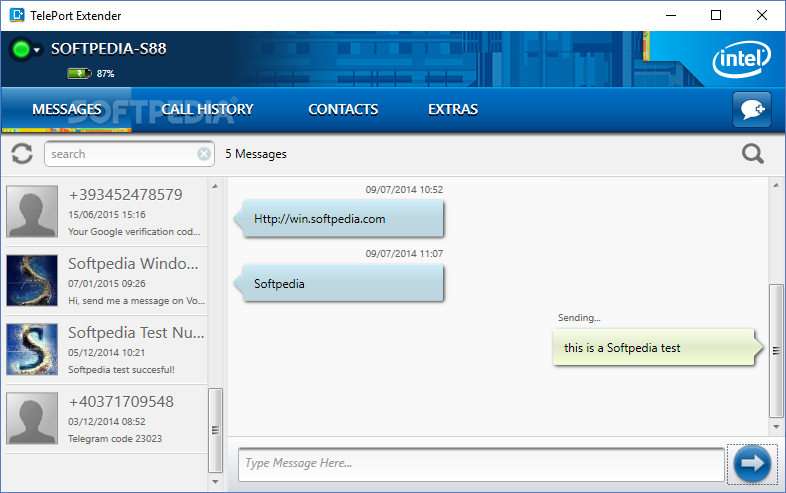
Task: Click the 87% battery percentage text
Action: point(105,74)
